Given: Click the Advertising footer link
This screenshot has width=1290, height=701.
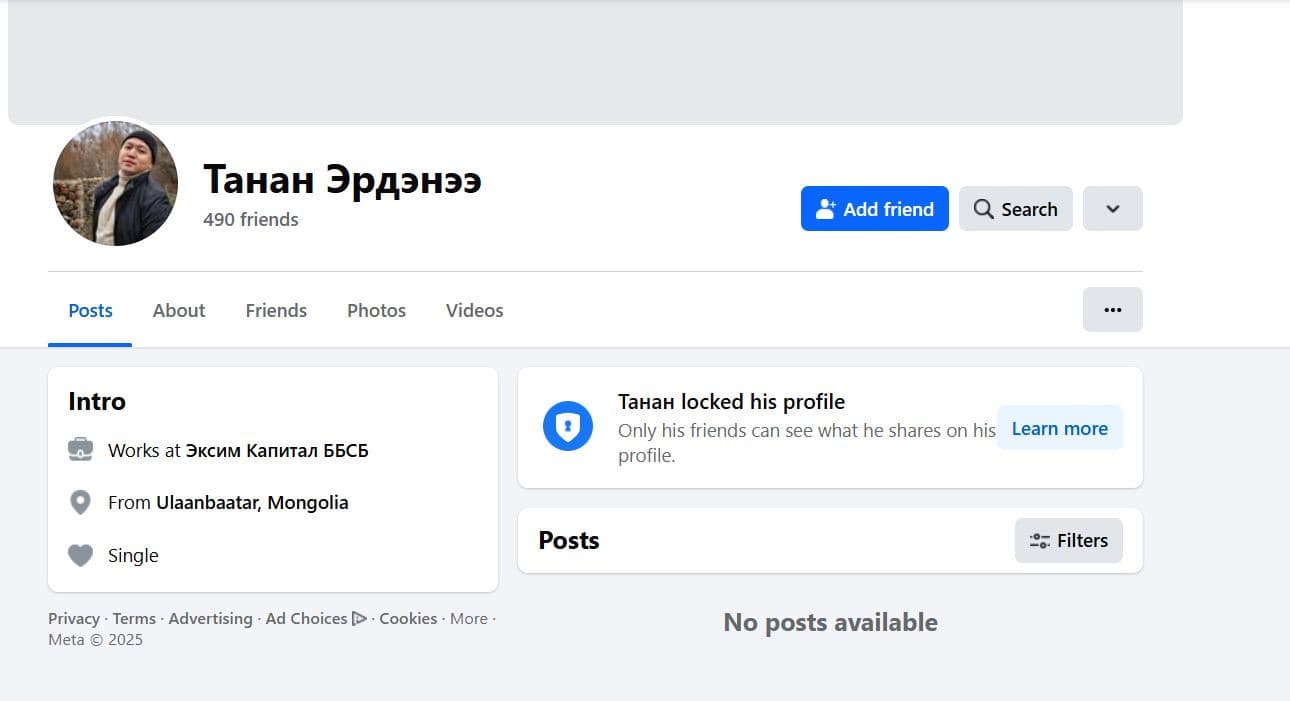Looking at the screenshot, I should (x=210, y=618).
